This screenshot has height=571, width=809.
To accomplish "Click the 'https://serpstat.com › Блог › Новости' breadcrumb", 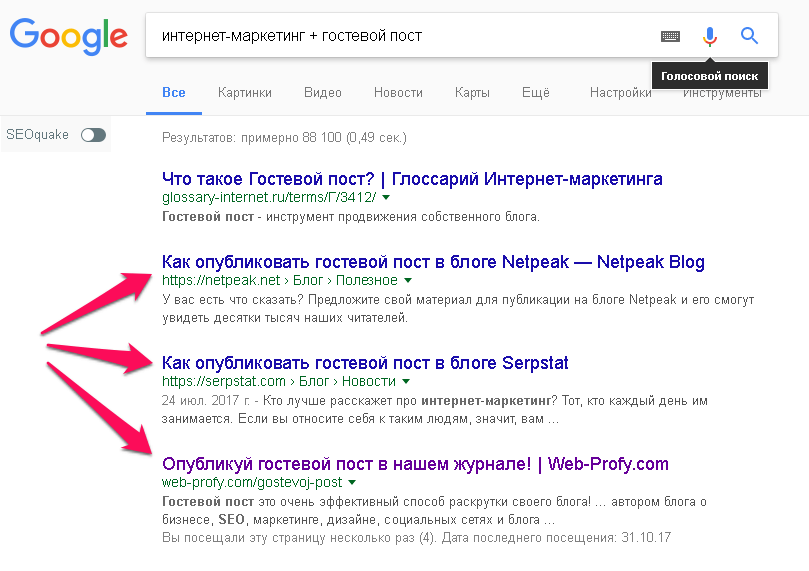I will [x=279, y=382].
